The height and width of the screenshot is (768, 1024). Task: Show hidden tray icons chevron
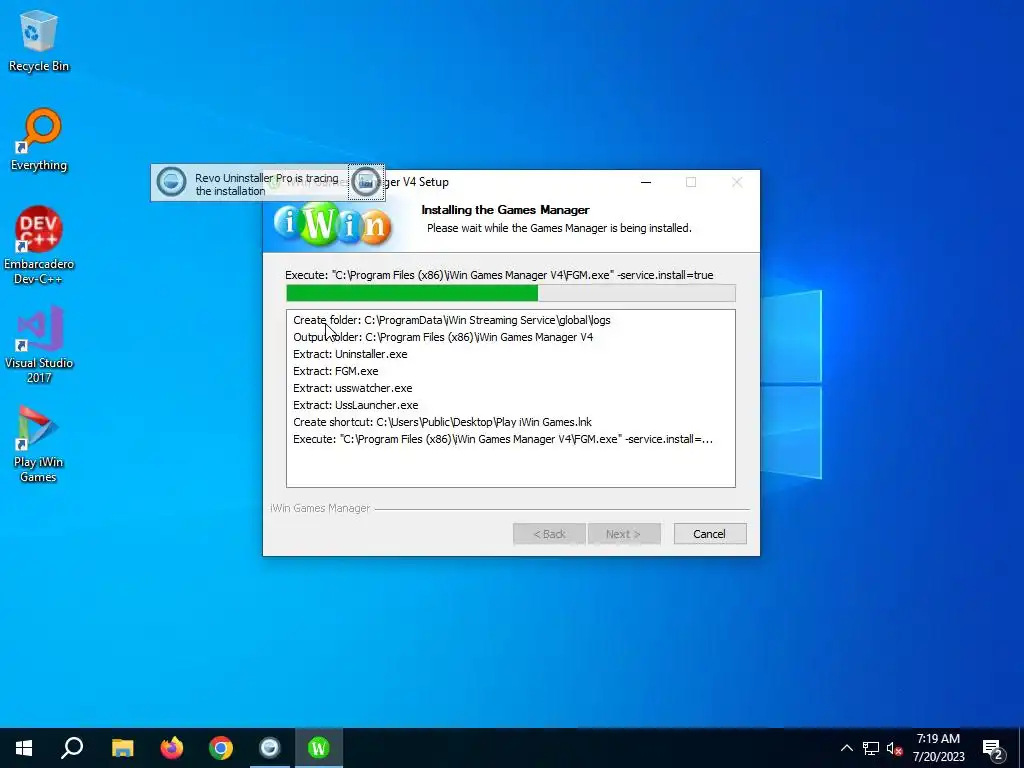click(846, 748)
